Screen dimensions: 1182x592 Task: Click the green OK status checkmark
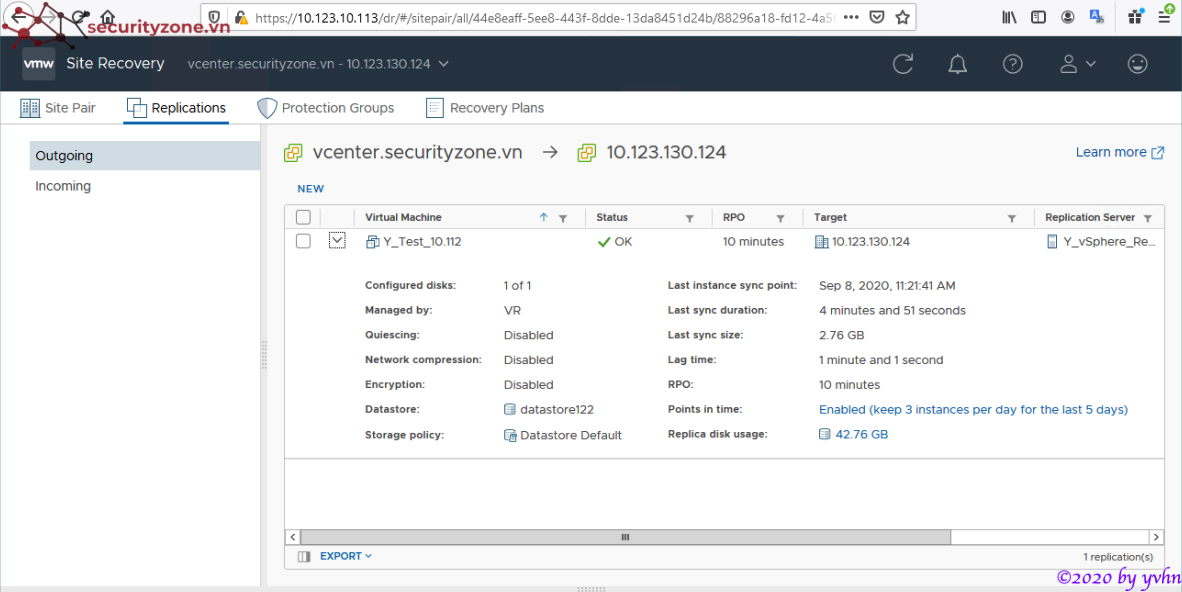tap(603, 242)
